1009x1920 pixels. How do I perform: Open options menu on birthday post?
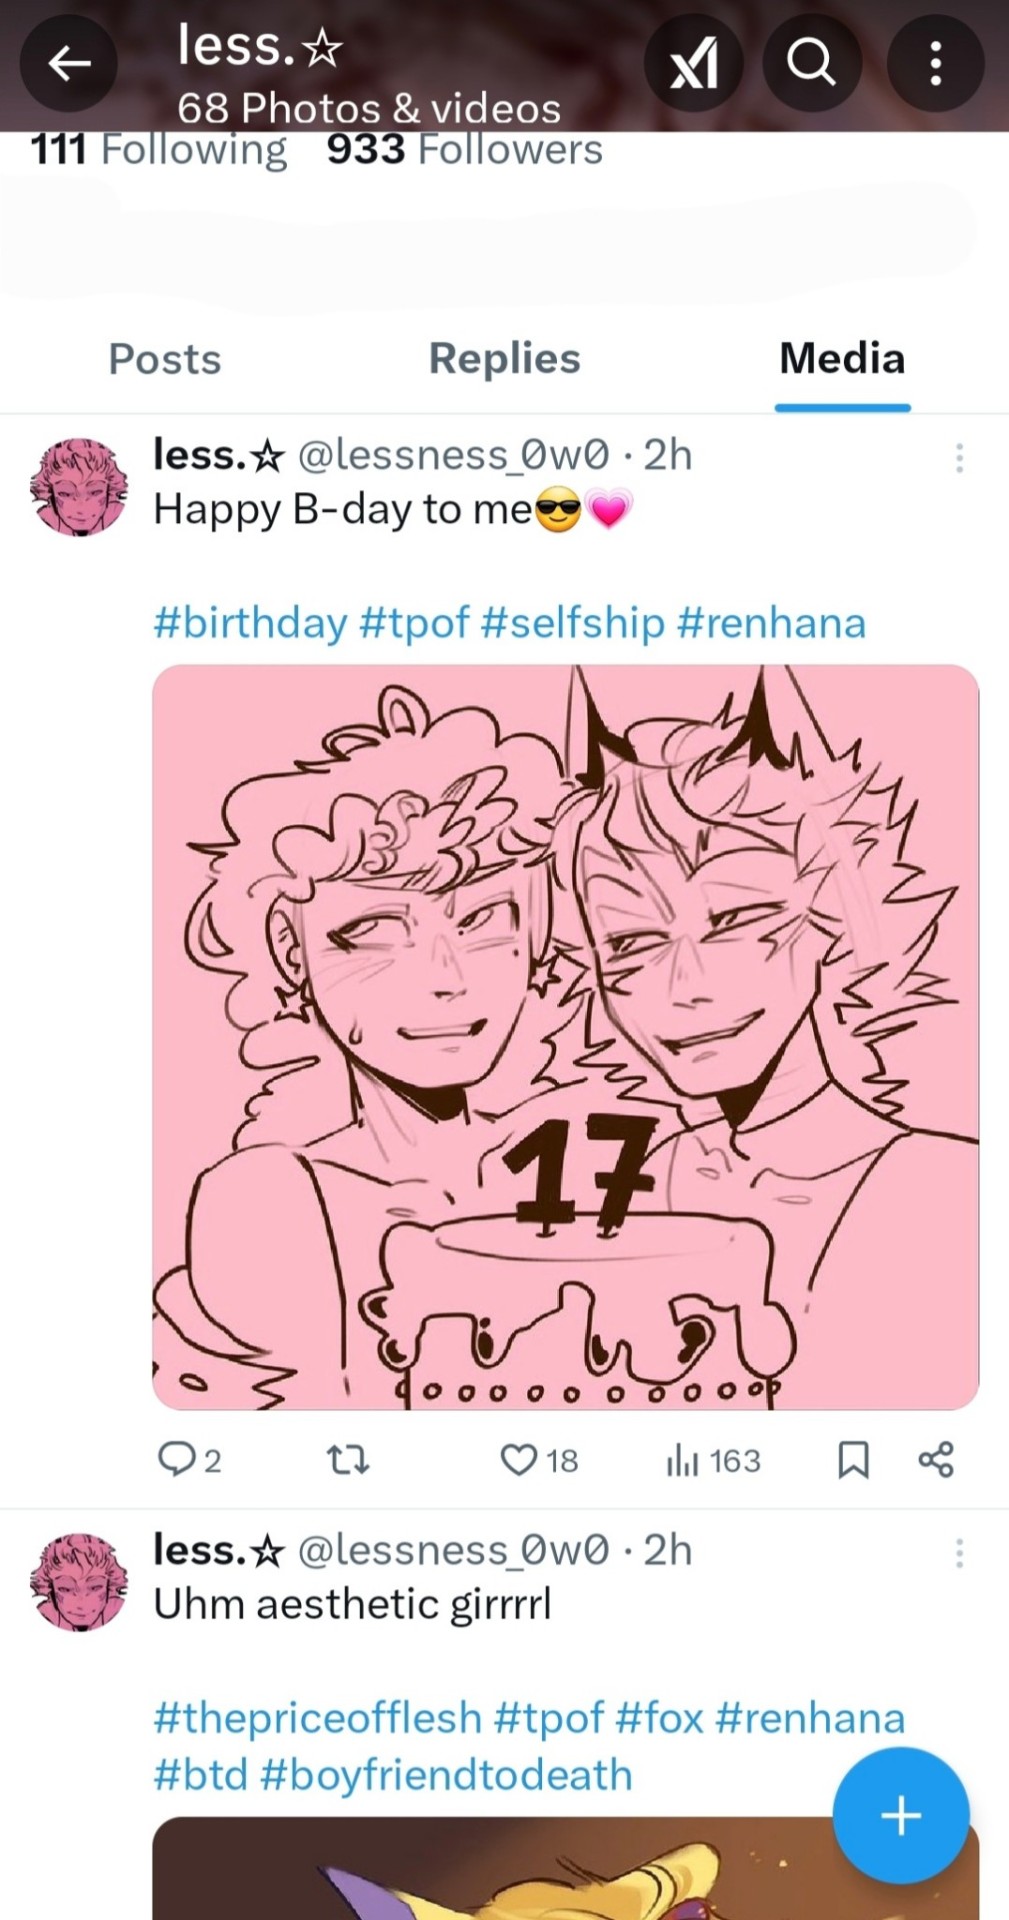click(959, 458)
